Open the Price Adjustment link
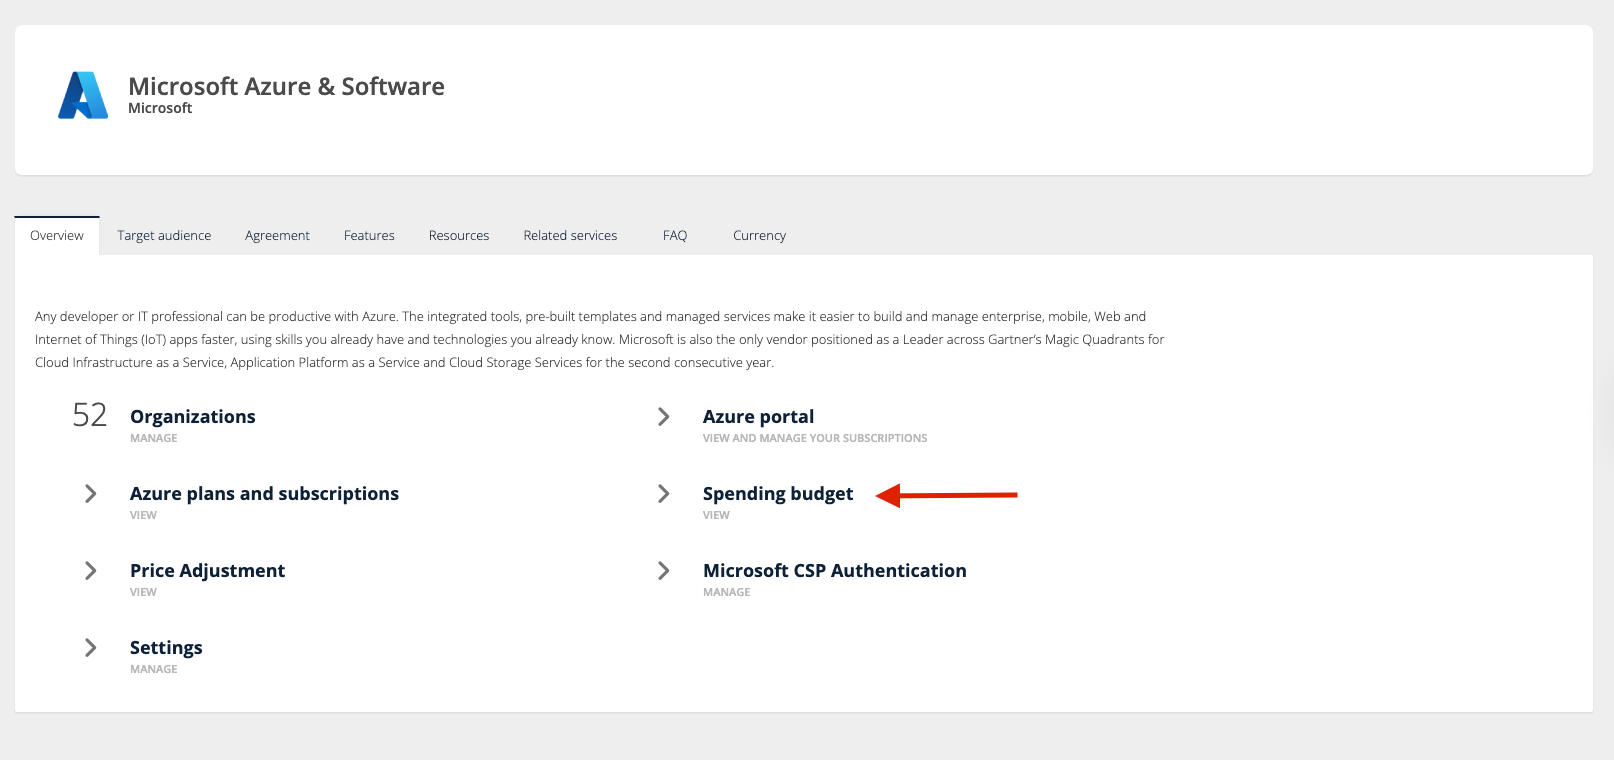 click(207, 571)
